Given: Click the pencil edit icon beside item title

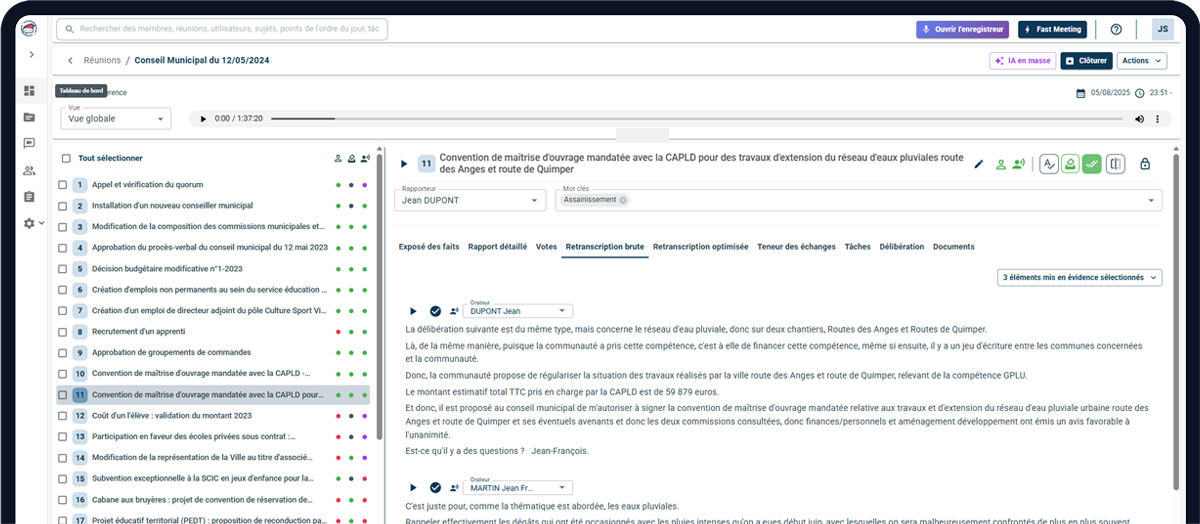Looking at the screenshot, I should (979, 164).
